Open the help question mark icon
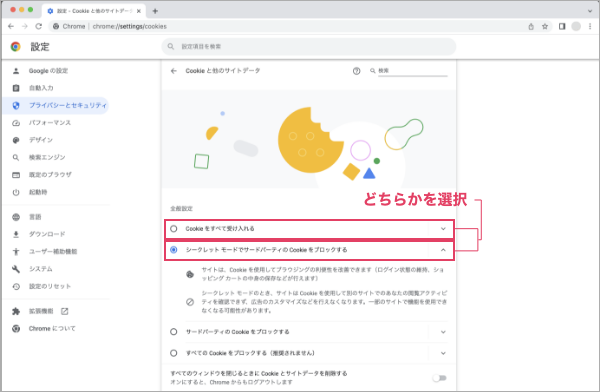Screen dimensions: 600x392 point(356,71)
